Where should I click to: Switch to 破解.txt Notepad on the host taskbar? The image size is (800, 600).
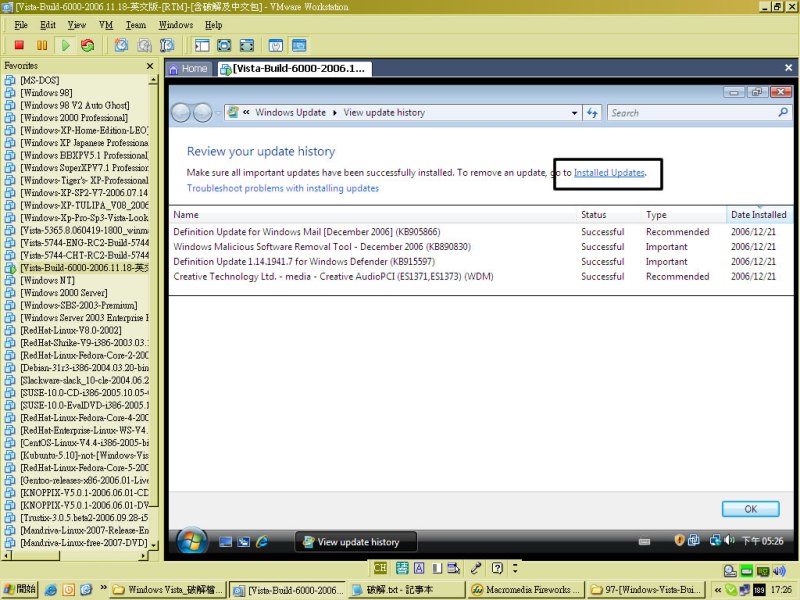[x=407, y=590]
